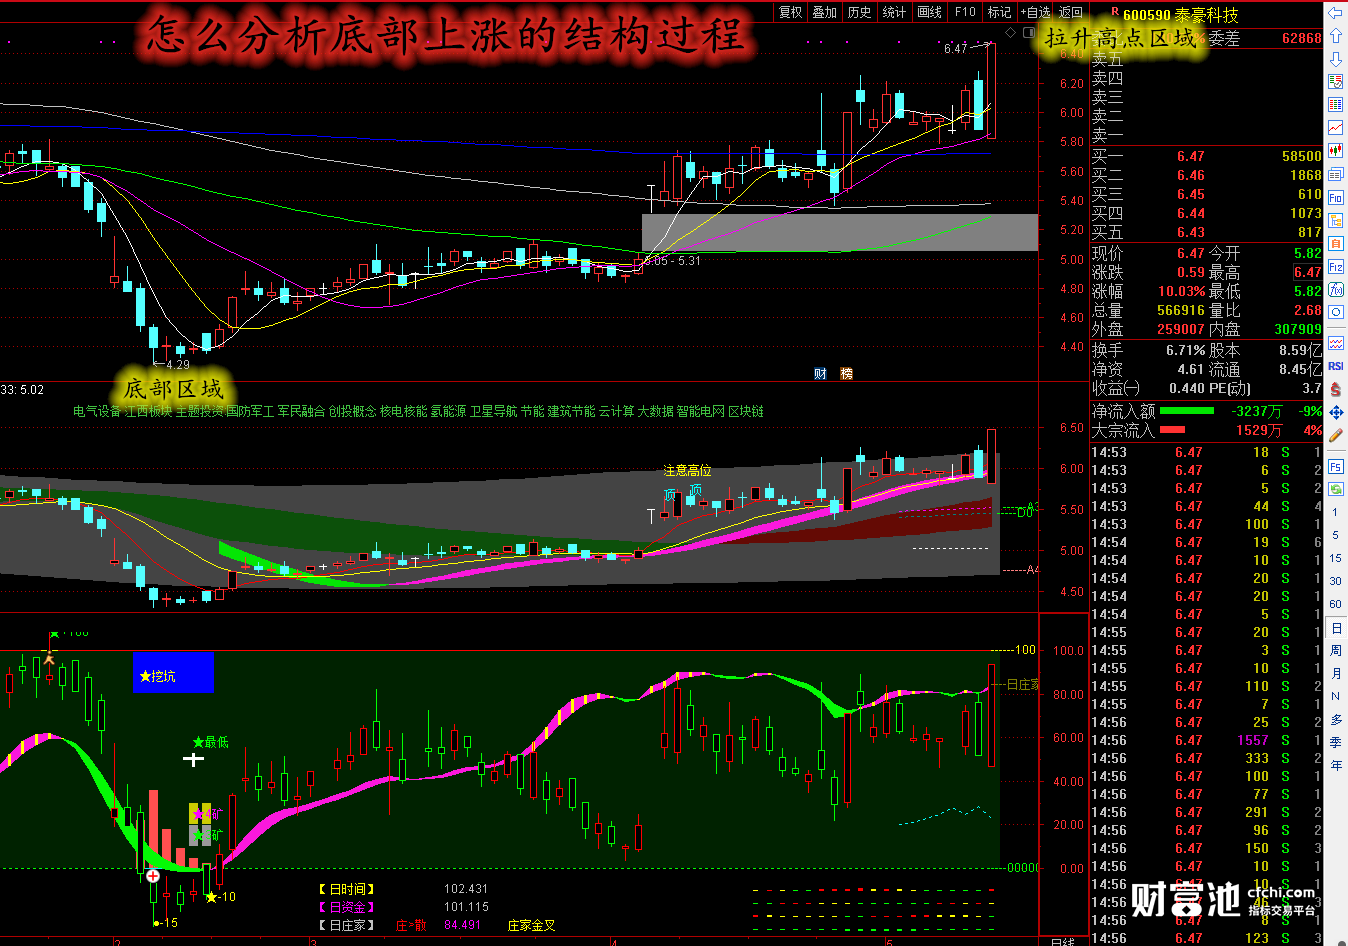Image resolution: width=1348 pixels, height=946 pixels.
Task: Open the 历史 history menu
Action: tap(860, 12)
